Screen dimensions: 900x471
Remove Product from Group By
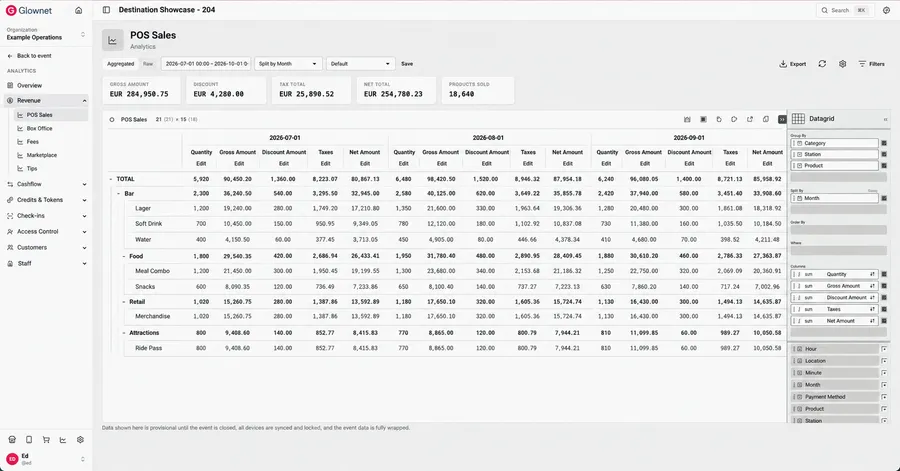[x=884, y=166]
